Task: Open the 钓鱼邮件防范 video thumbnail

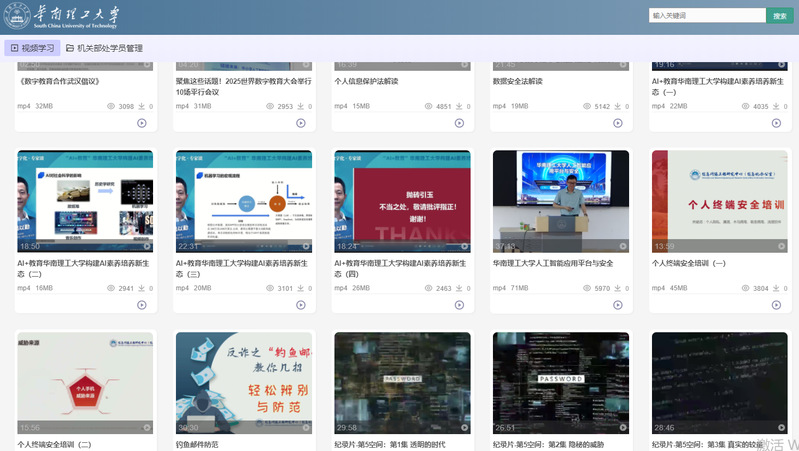Action: click(x=243, y=383)
